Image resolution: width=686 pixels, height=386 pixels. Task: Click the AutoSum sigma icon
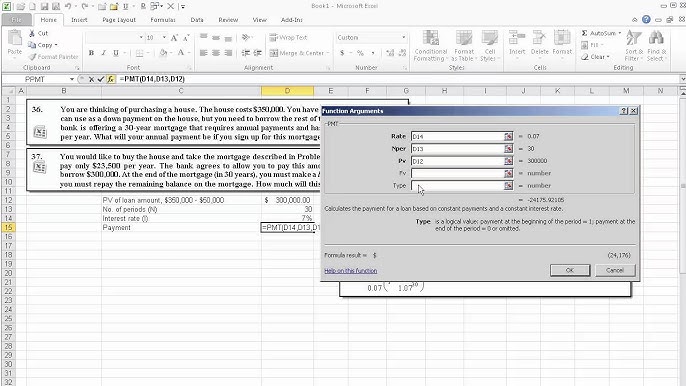tap(584, 33)
